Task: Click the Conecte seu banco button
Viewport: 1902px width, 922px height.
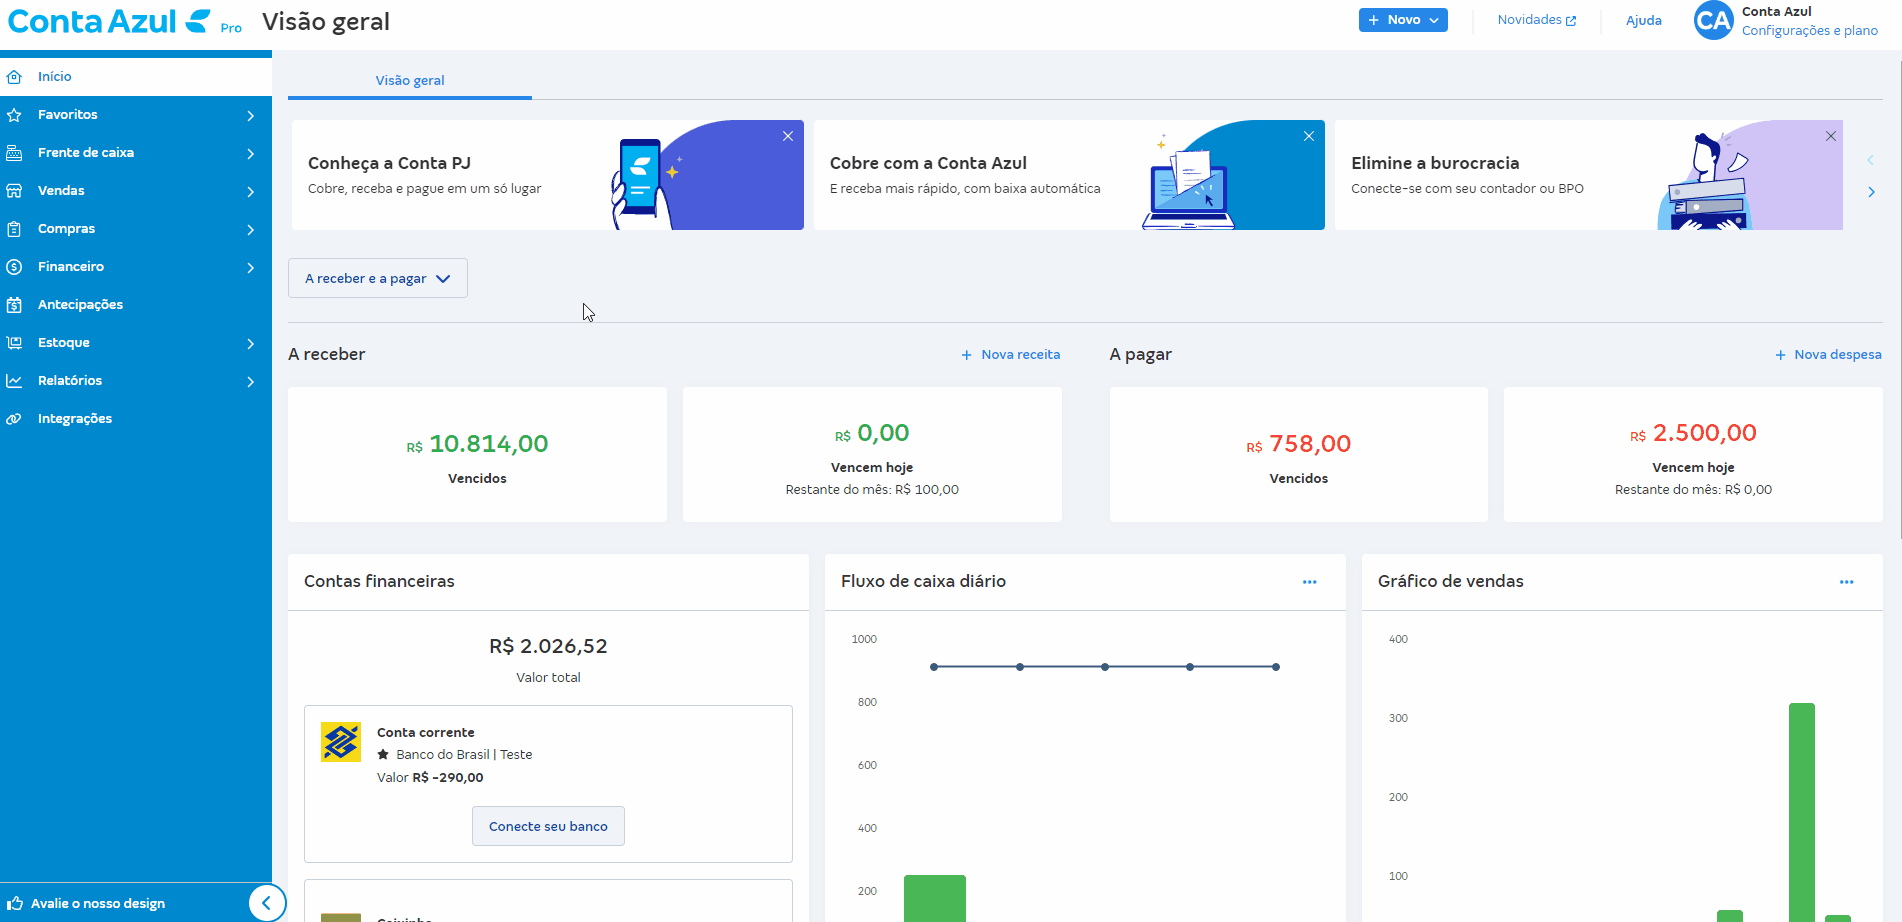Action: pos(548,826)
